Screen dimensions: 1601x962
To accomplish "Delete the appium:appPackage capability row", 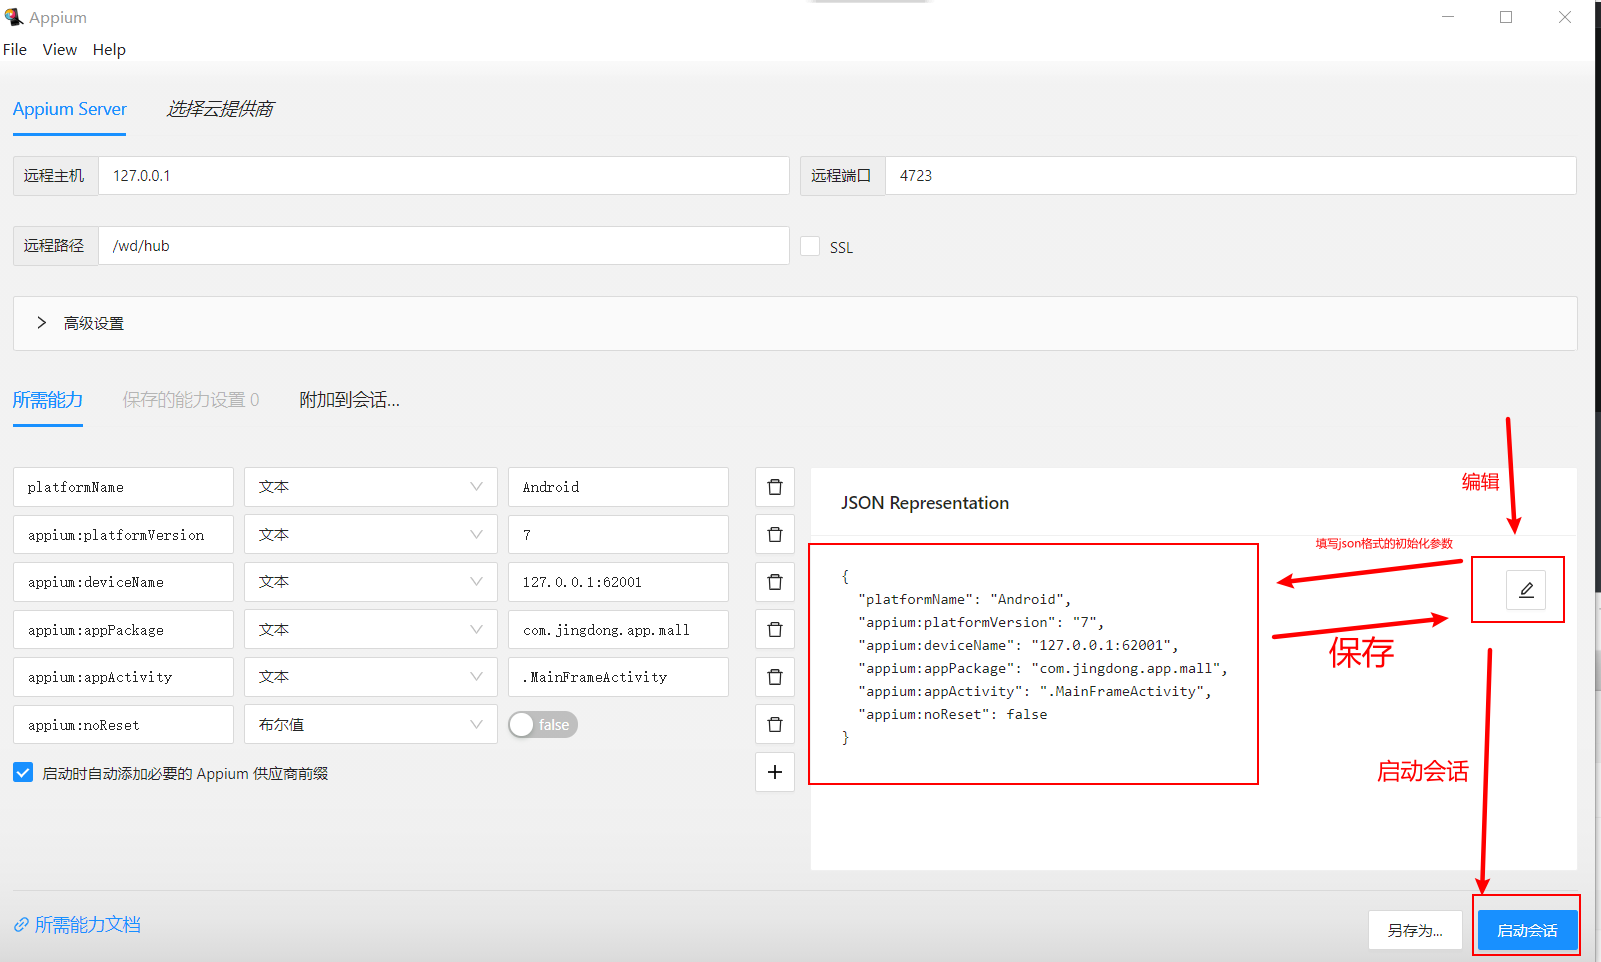I will tap(775, 630).
